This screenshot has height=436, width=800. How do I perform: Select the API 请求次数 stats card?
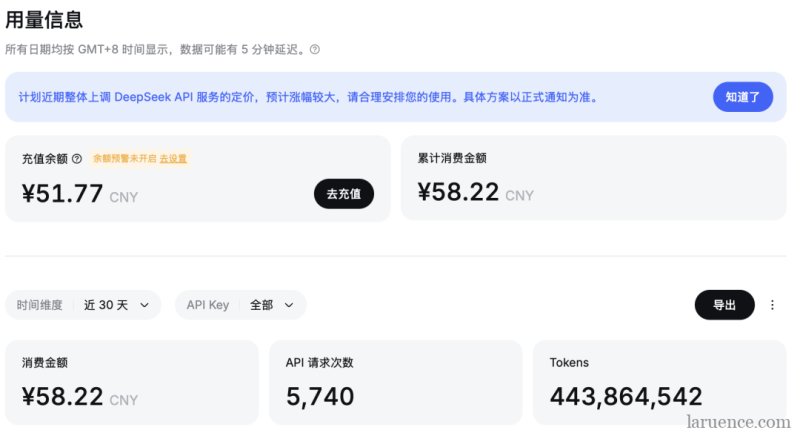(x=395, y=382)
